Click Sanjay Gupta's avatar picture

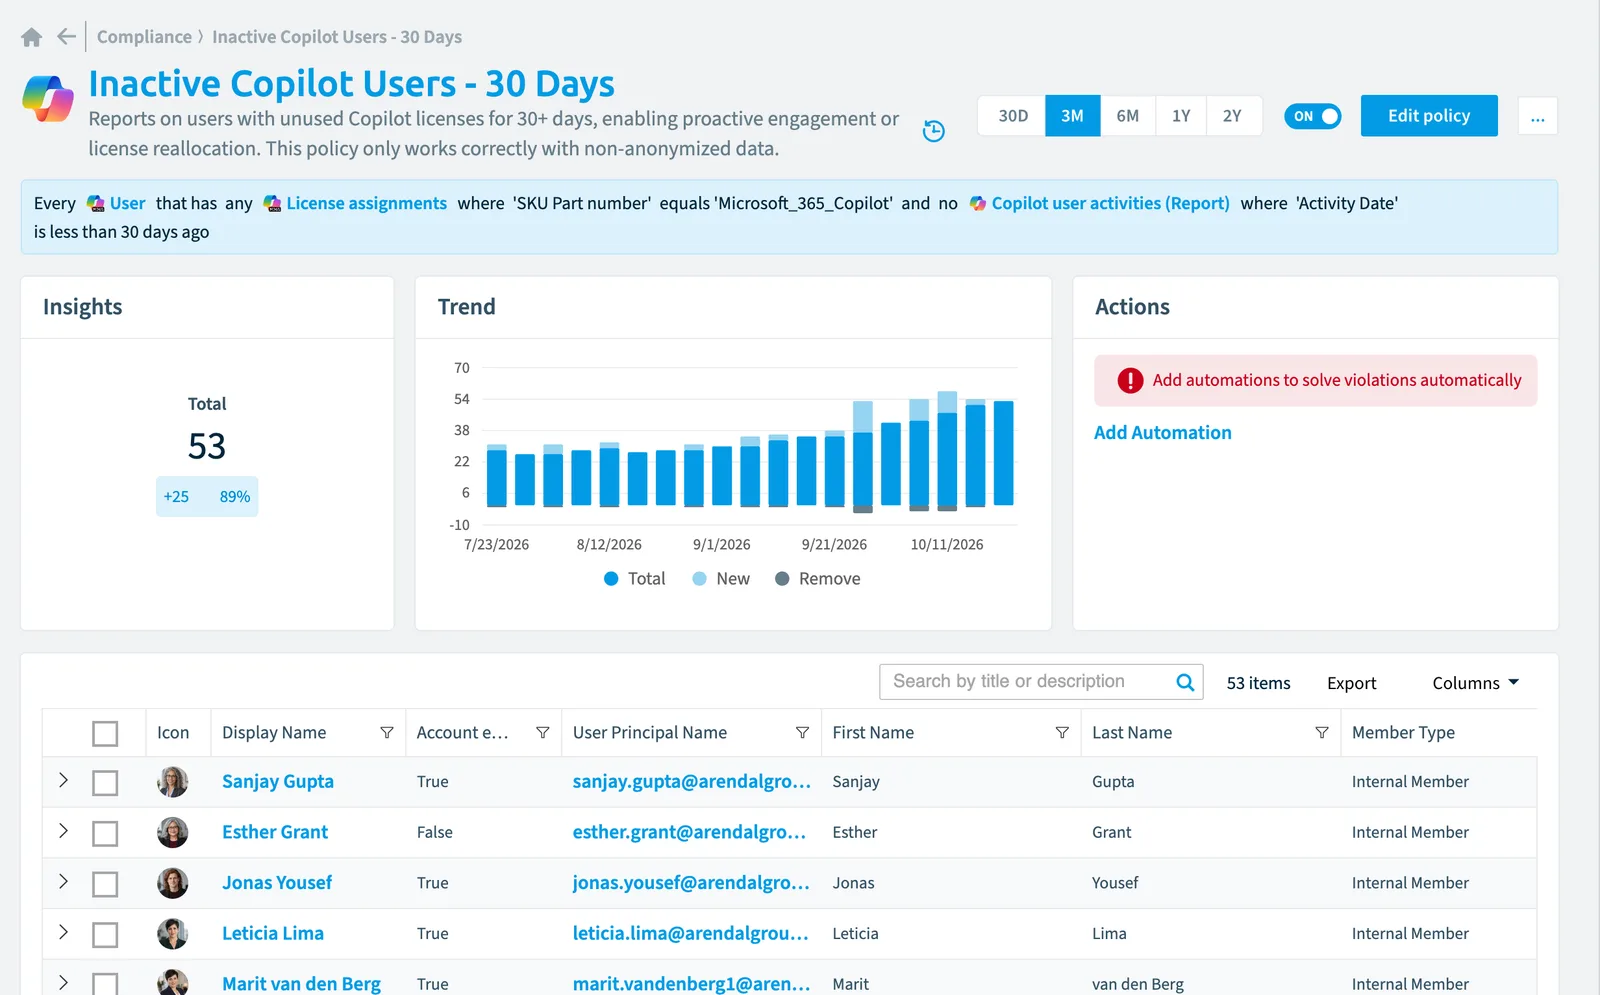[x=173, y=782]
